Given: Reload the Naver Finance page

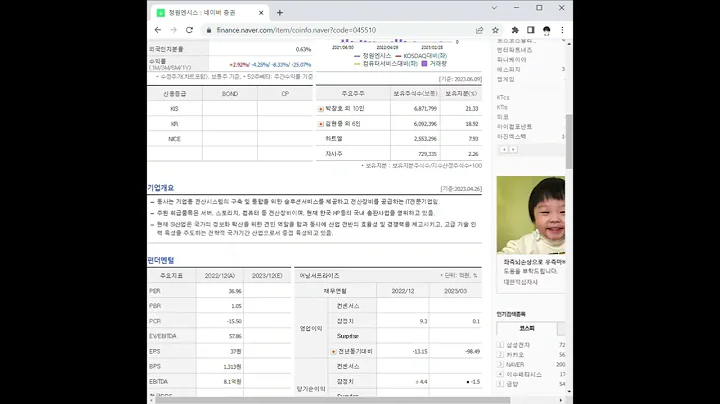Looking at the screenshot, I should 189,30.
